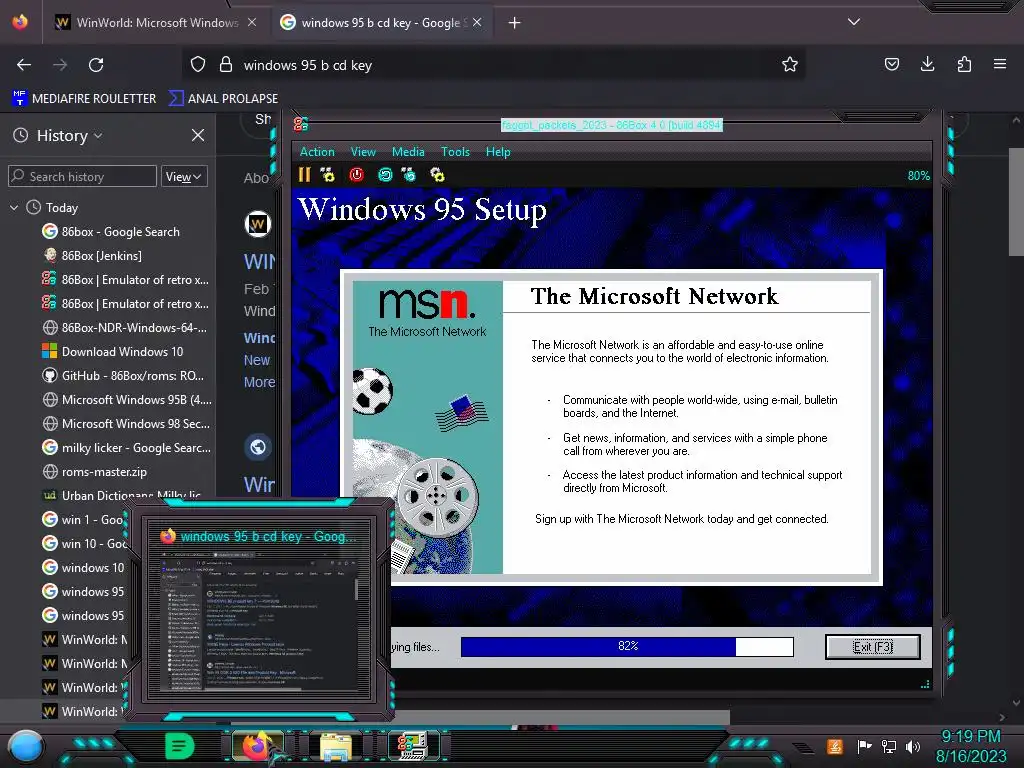Click Exit (F3) in Windows 95 Setup

click(x=872, y=647)
